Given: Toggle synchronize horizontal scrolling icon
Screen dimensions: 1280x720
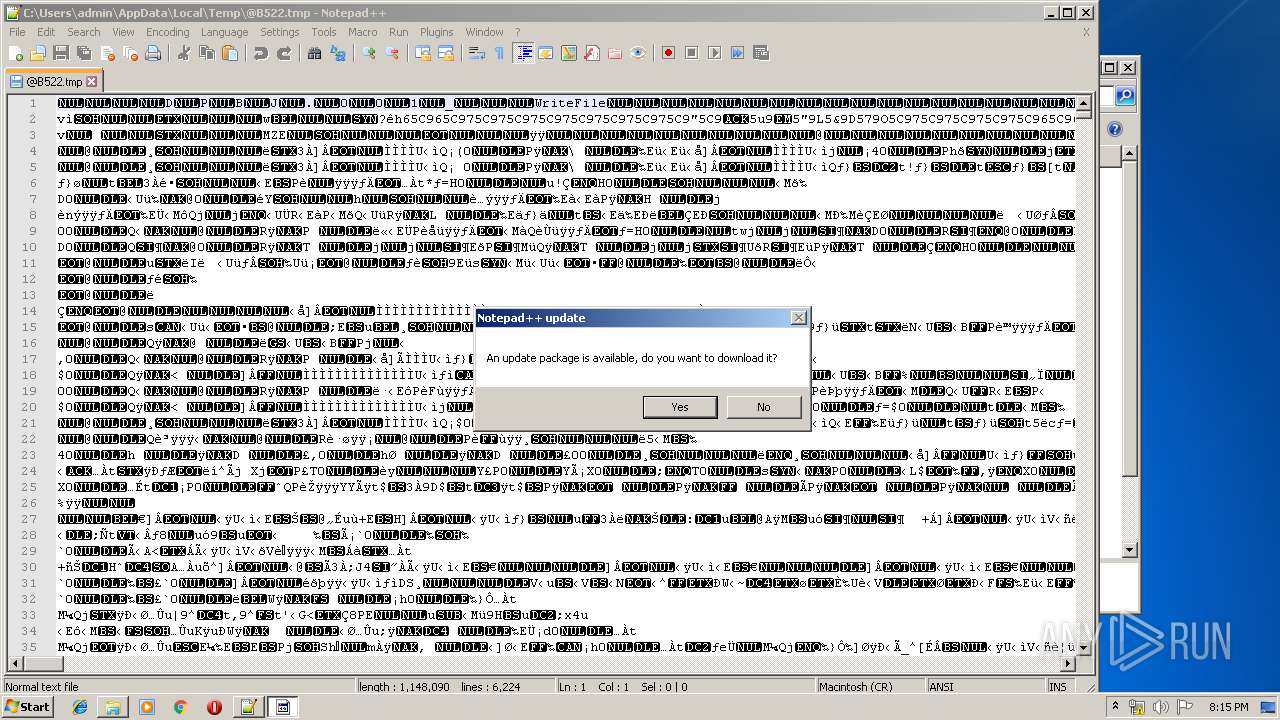Looking at the screenshot, I should click(446, 53).
